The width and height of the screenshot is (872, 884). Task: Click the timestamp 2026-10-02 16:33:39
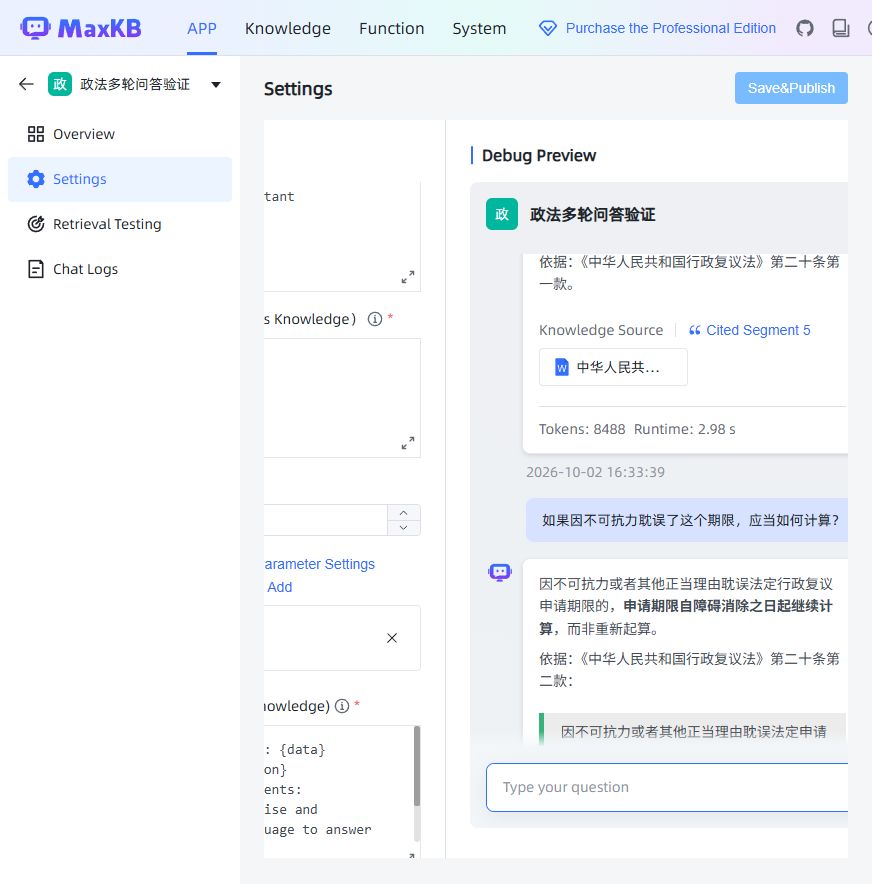point(595,472)
